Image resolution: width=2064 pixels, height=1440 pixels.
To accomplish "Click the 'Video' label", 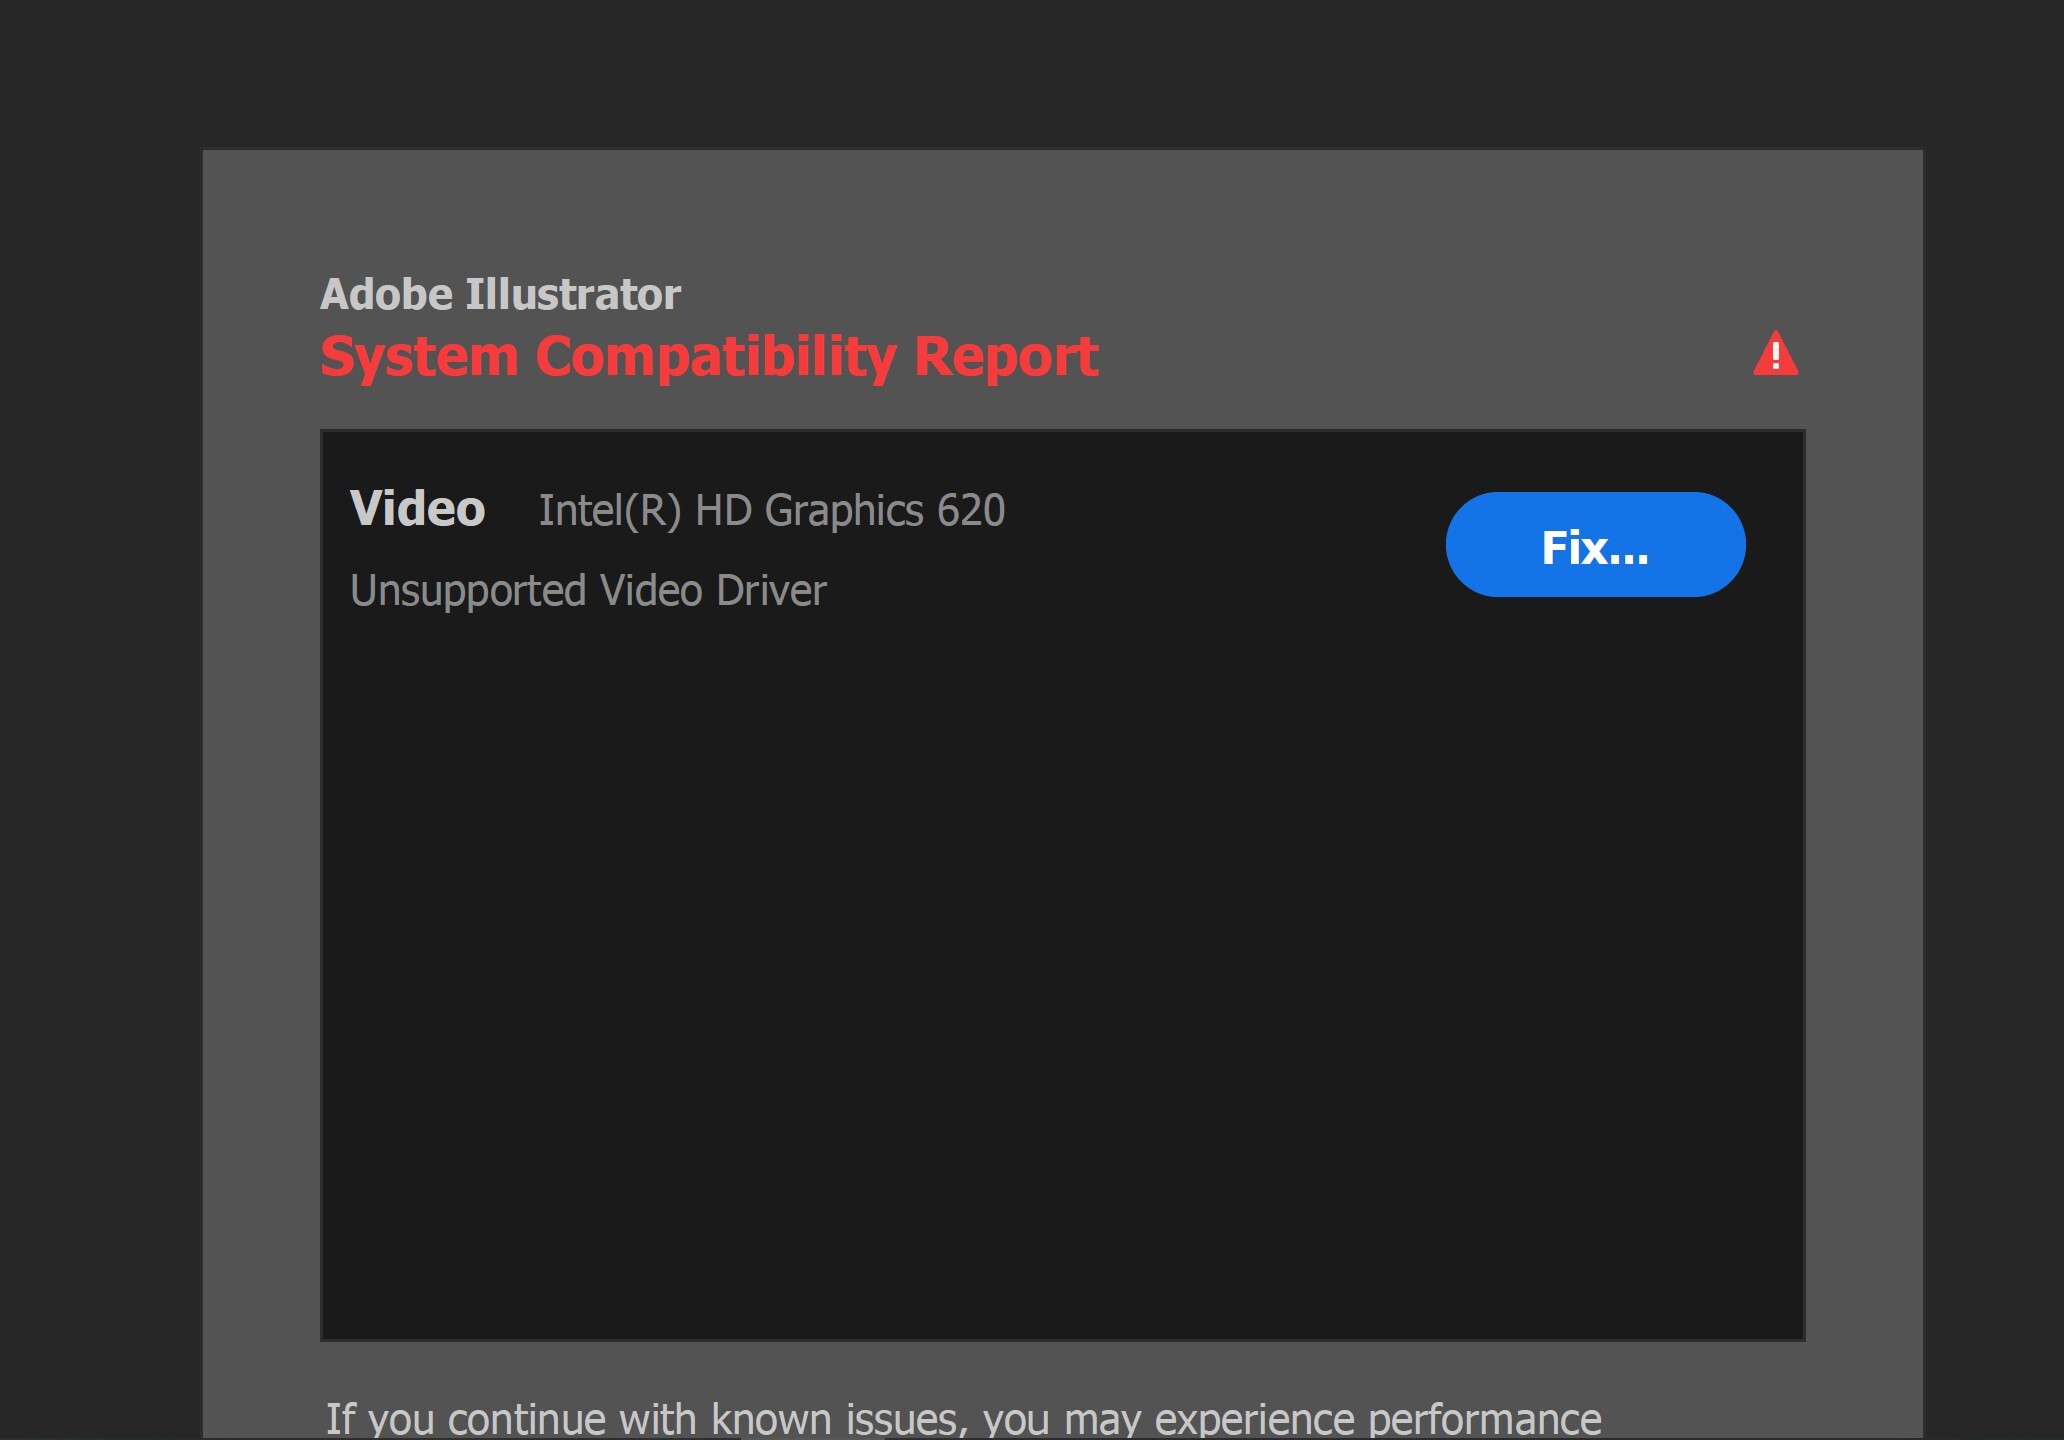I will tap(417, 509).
